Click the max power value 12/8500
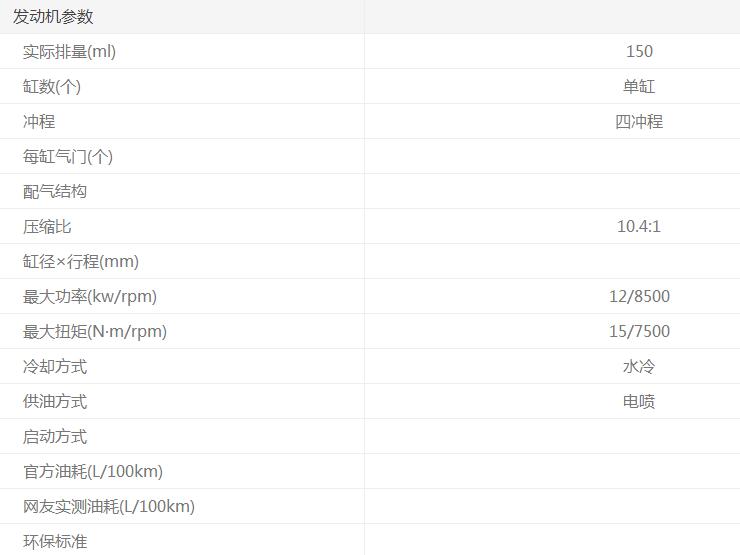The image size is (740, 555). click(x=639, y=296)
